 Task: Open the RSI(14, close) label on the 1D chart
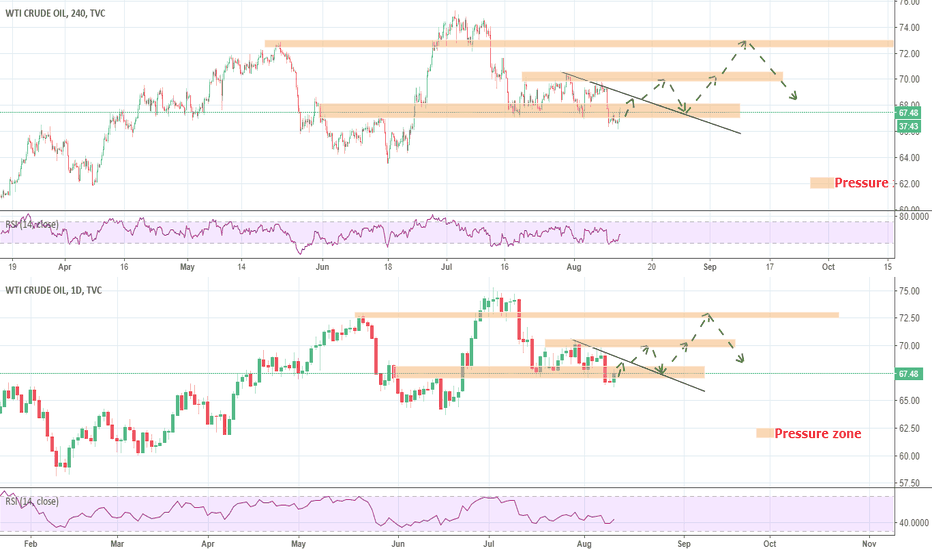[x=32, y=501]
